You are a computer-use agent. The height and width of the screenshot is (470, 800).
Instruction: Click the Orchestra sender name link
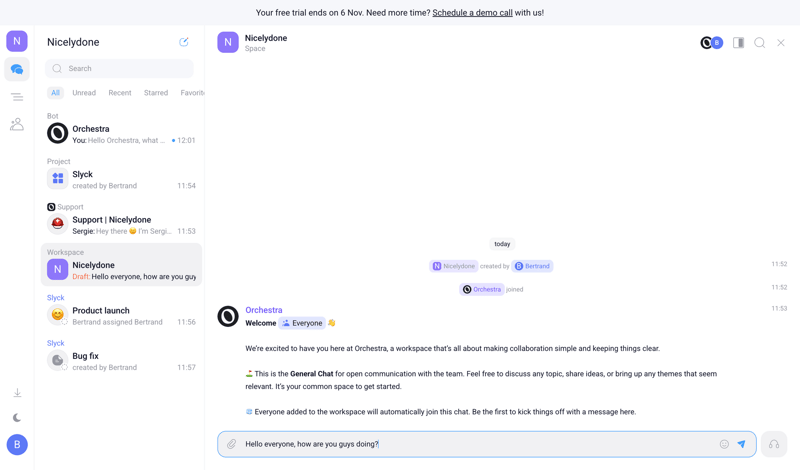pos(264,310)
